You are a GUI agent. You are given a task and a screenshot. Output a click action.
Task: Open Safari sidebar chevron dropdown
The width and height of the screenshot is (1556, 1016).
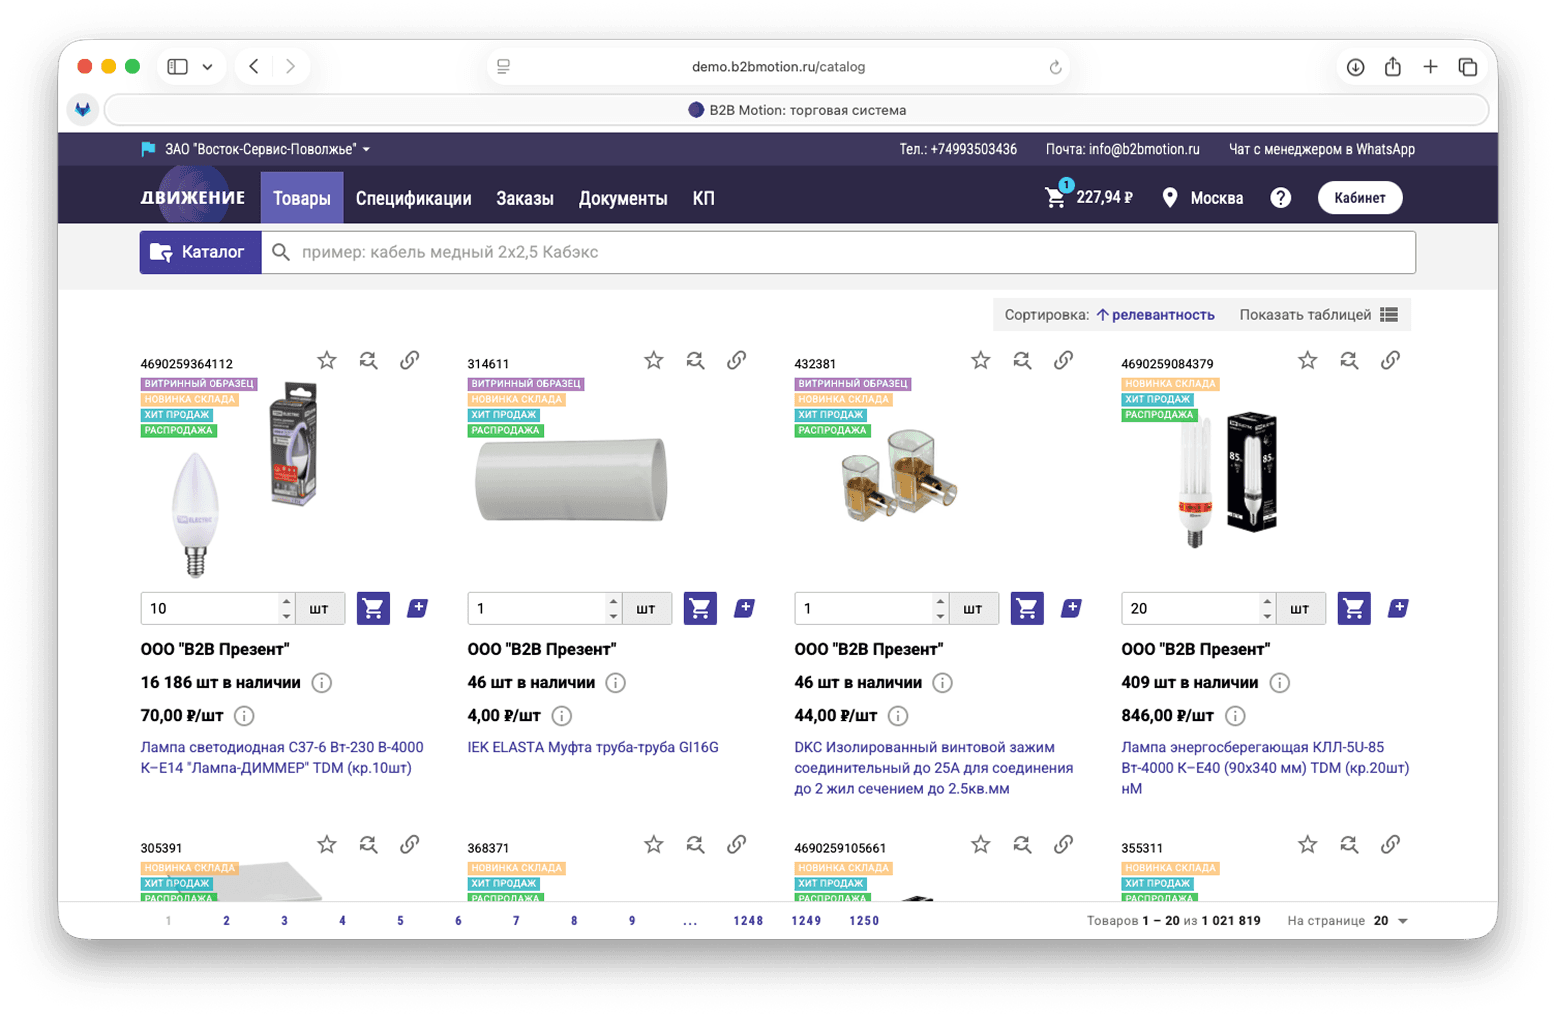point(207,67)
